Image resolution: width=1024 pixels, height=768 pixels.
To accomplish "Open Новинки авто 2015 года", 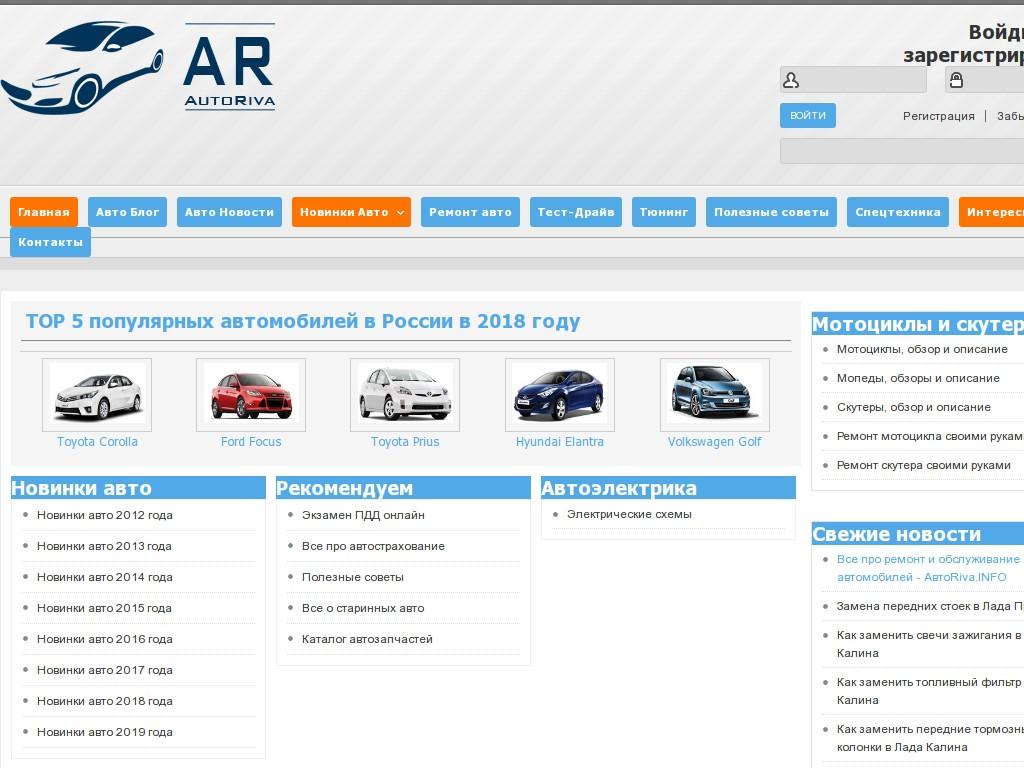I will (104, 609).
